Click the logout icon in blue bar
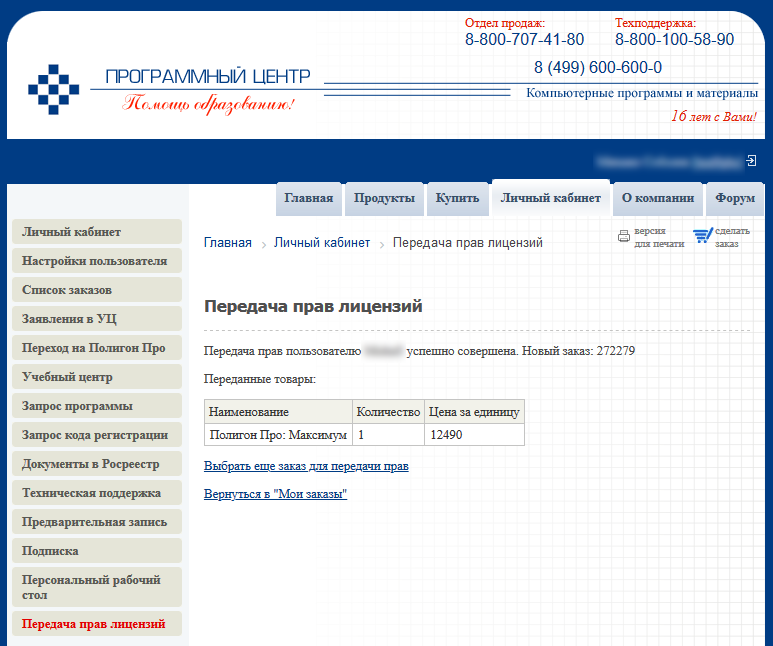 (x=751, y=161)
